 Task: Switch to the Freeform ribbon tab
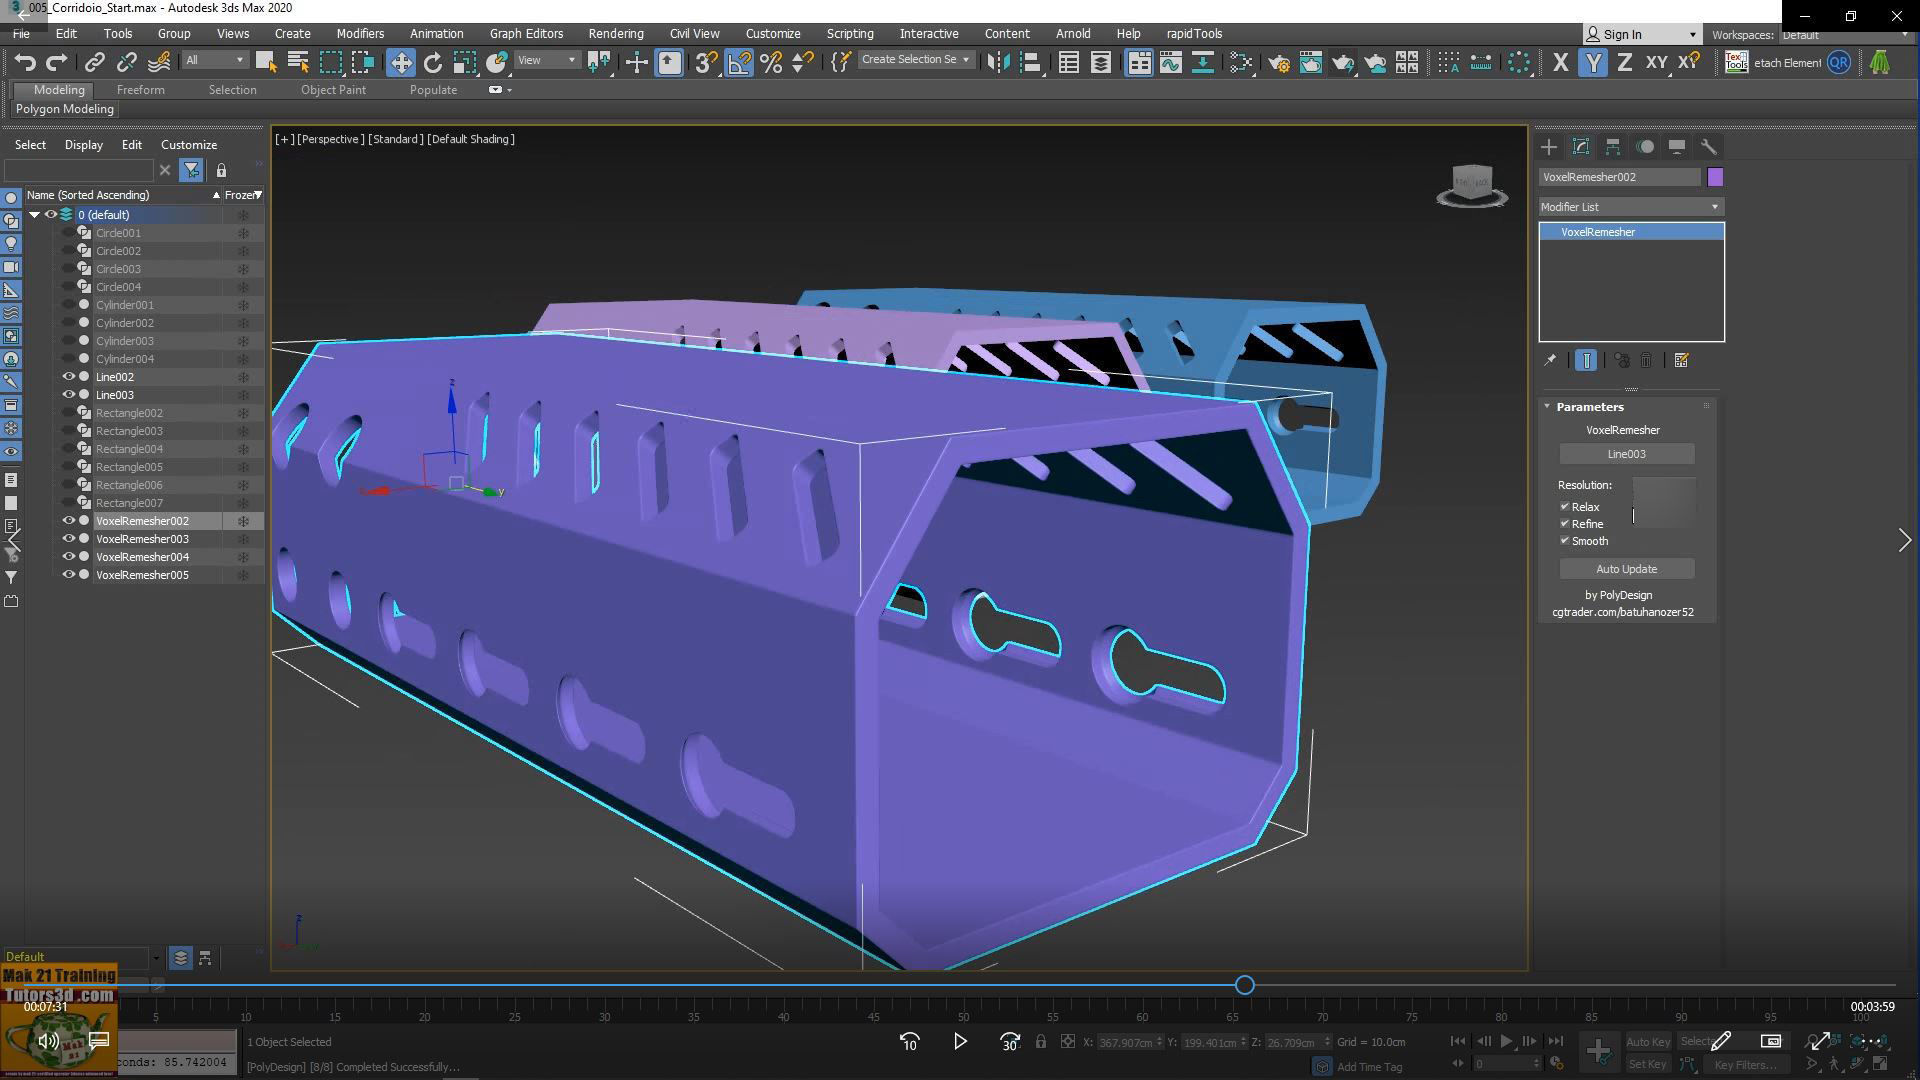pos(140,89)
